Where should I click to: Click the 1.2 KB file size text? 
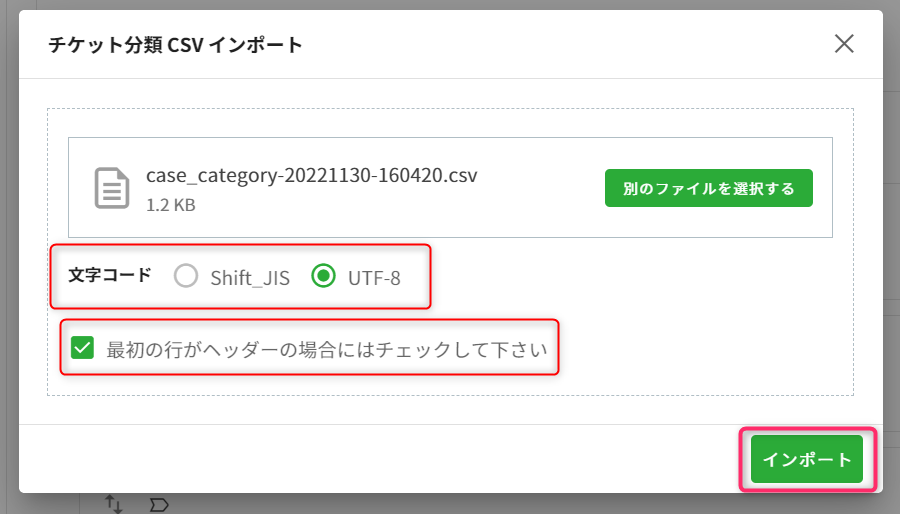click(x=170, y=205)
